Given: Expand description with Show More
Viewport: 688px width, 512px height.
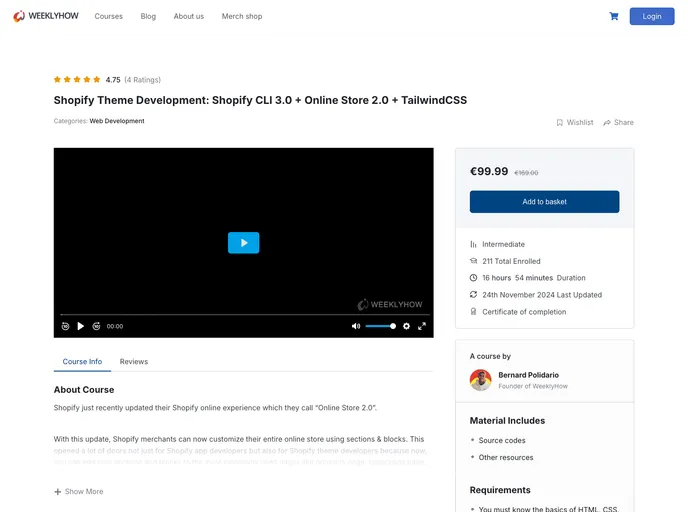Looking at the screenshot, I should (79, 491).
